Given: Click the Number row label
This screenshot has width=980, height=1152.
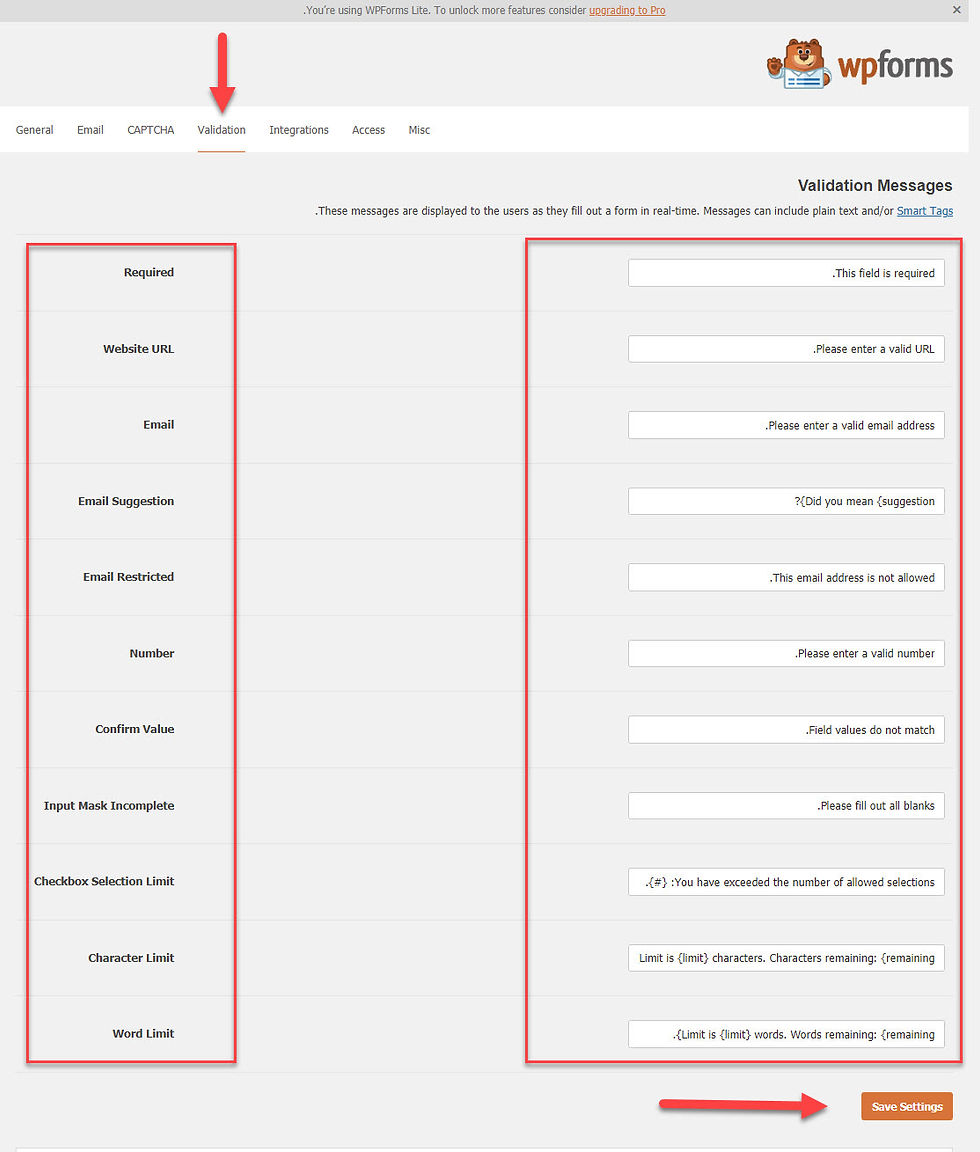Looking at the screenshot, I should 151,653.
